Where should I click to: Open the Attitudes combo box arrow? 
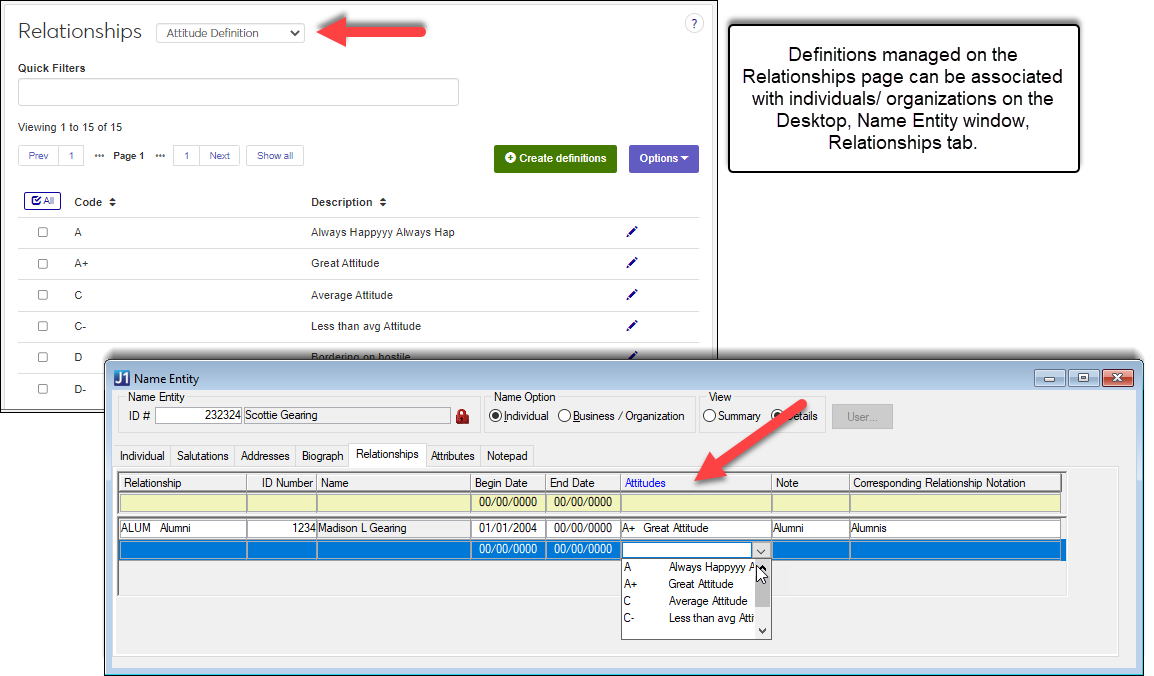[x=761, y=550]
